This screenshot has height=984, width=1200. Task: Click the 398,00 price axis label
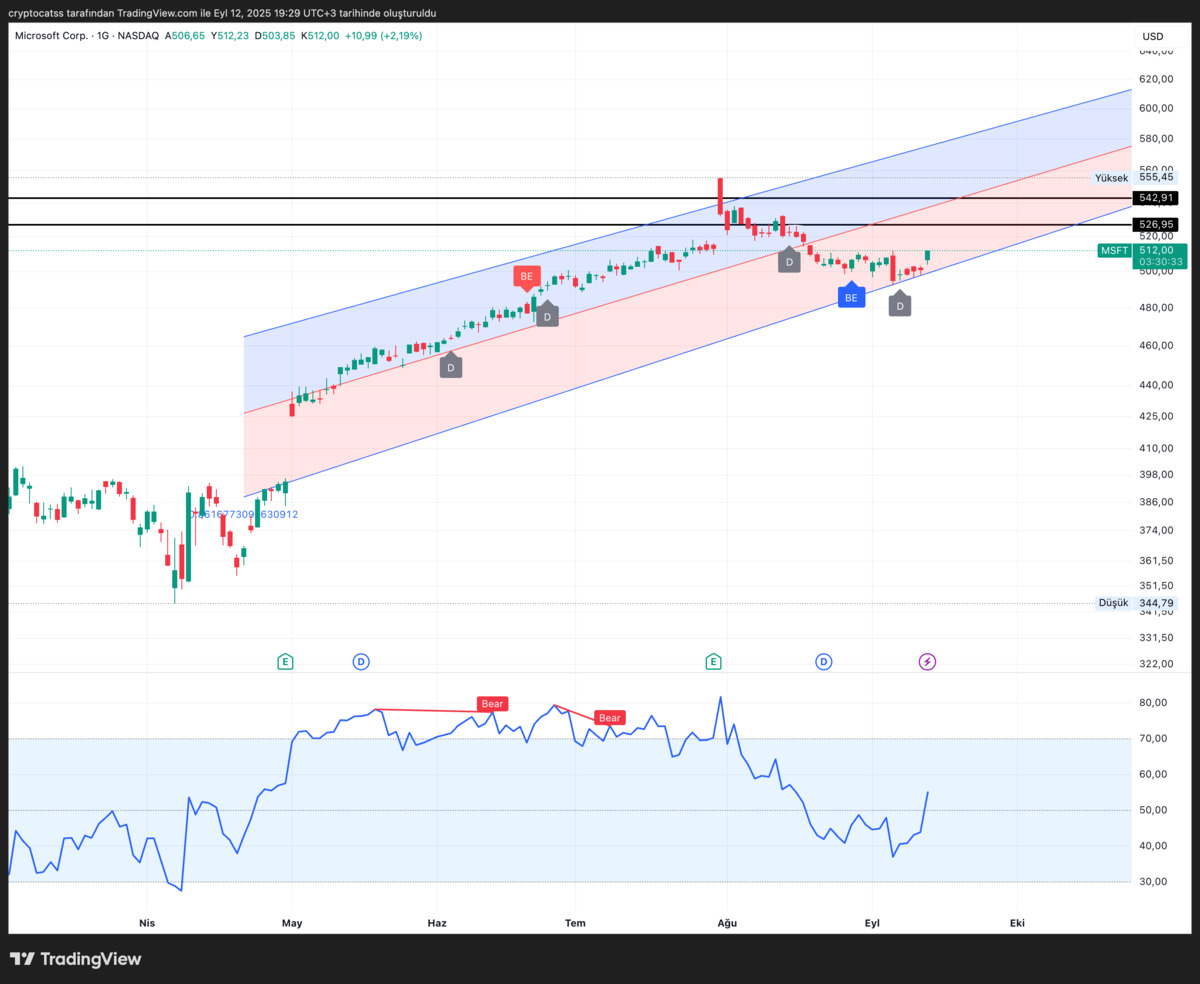tap(1155, 474)
